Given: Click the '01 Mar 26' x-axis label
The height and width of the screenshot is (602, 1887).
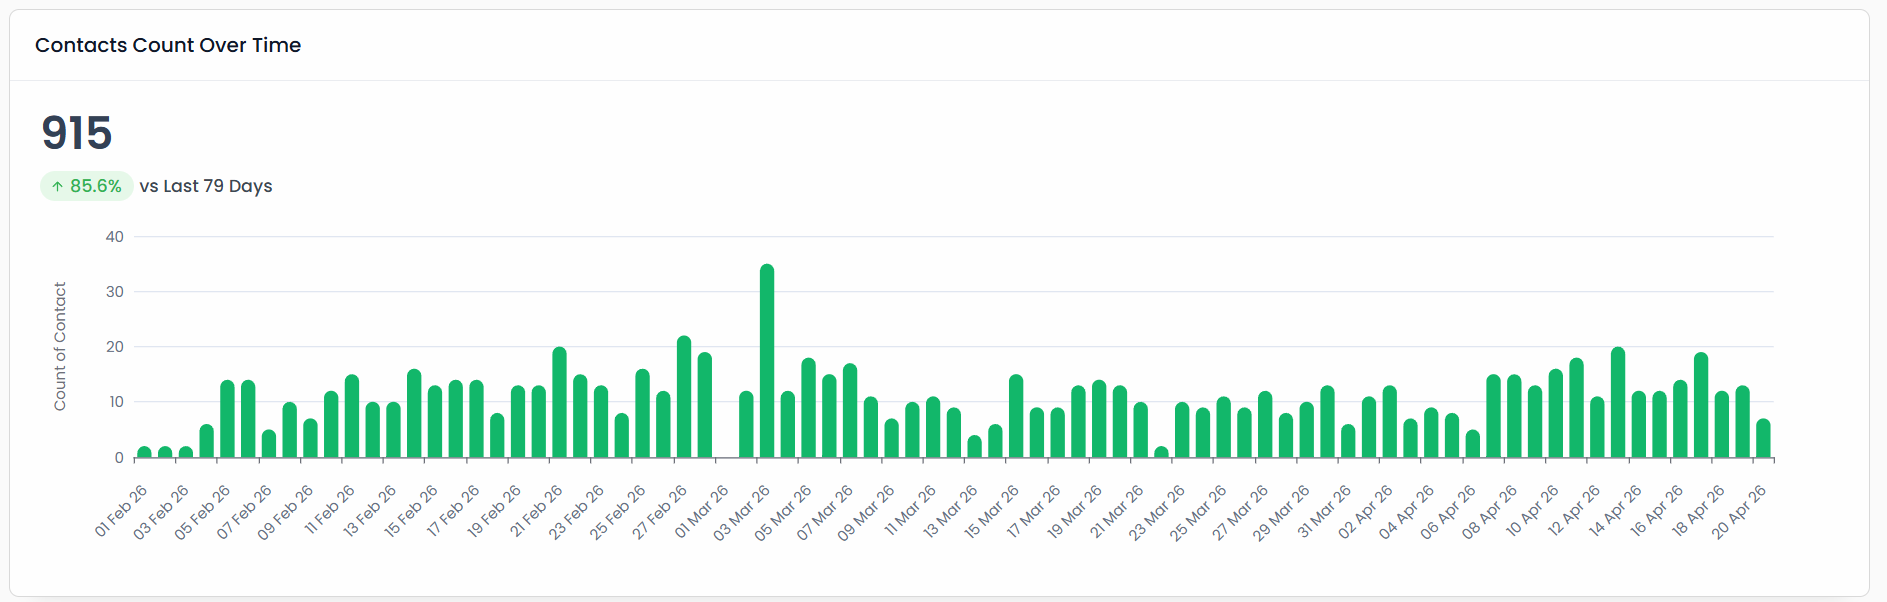Looking at the screenshot, I should click(703, 511).
